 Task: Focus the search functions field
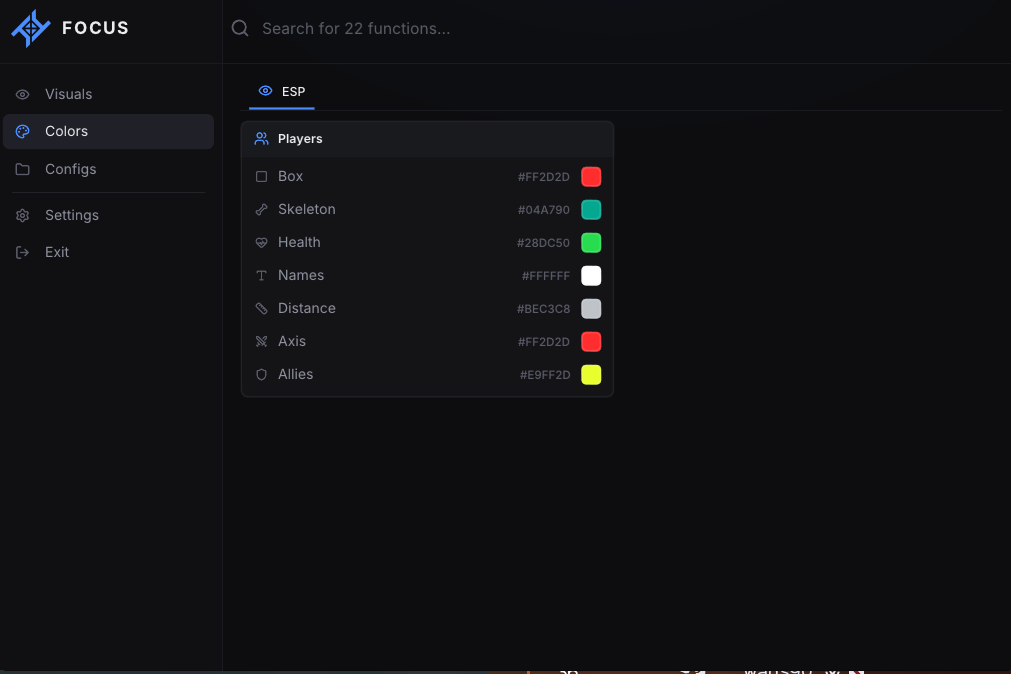[619, 28]
